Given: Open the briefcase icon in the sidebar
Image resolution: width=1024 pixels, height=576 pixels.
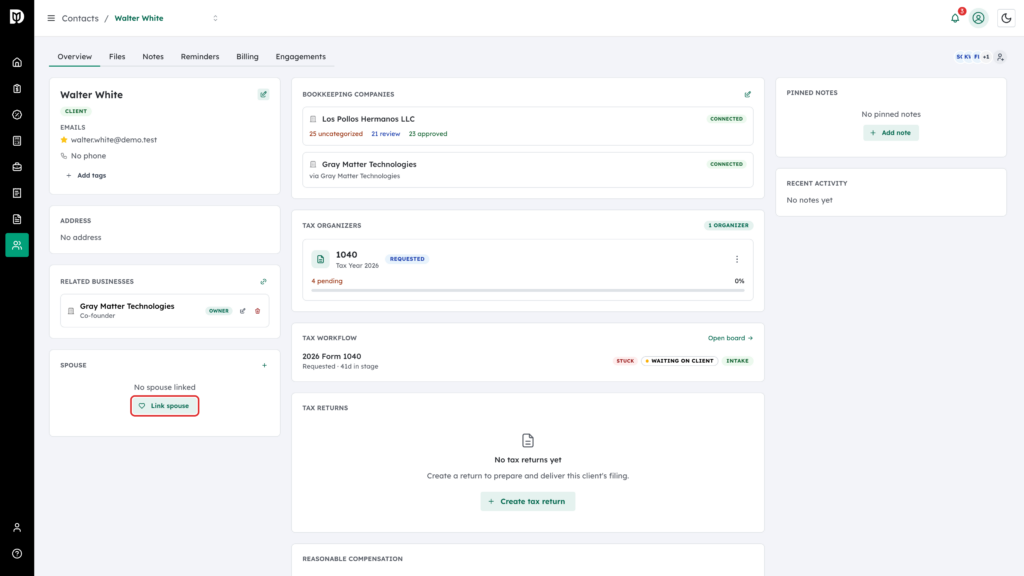Looking at the screenshot, I should 17,167.
